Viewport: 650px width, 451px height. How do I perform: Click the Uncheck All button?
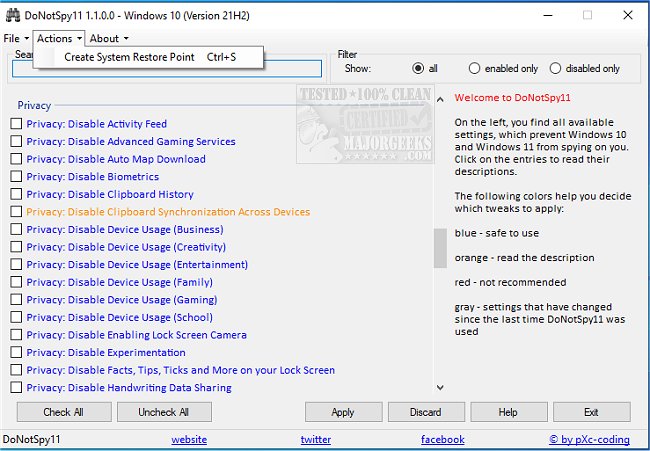tap(164, 412)
